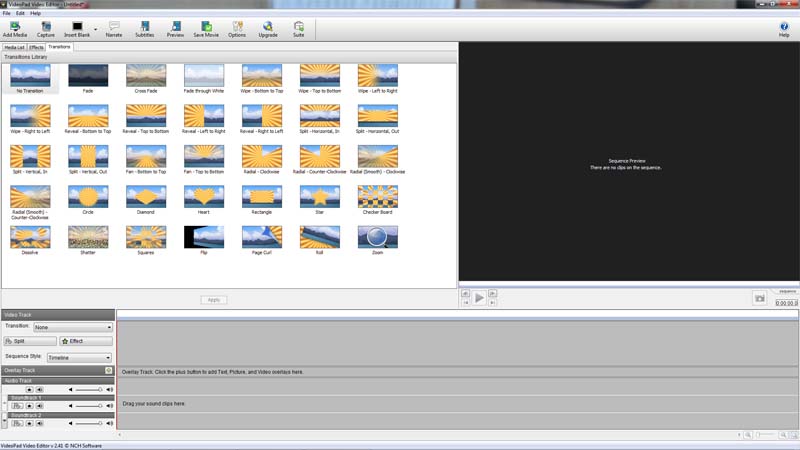Click the Add Media toolbar icon
The width and height of the screenshot is (800, 450).
(15, 29)
